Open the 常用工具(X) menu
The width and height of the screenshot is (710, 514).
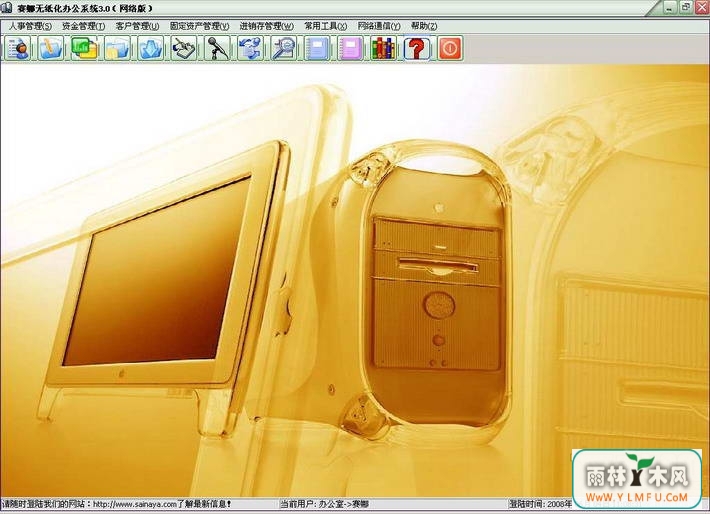325,26
